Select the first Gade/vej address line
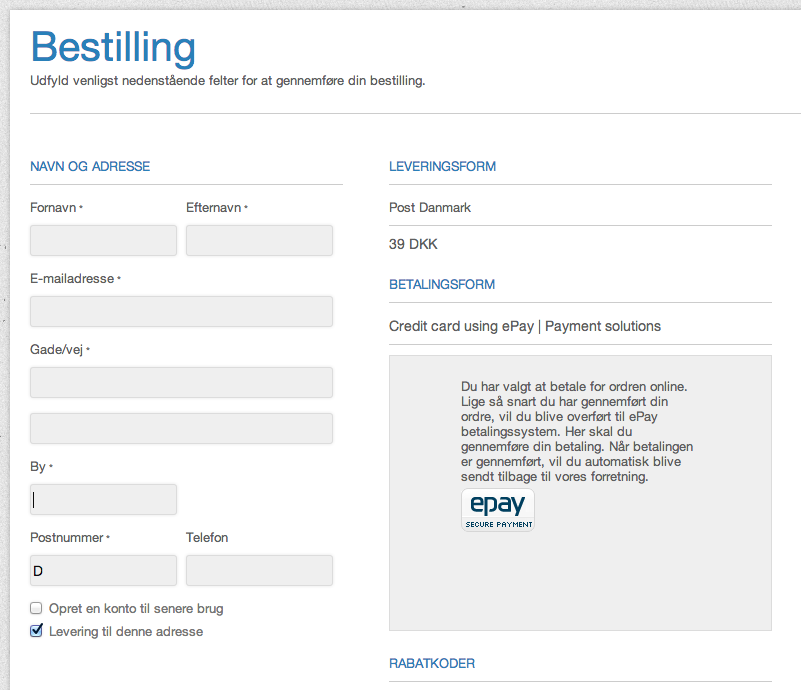The height and width of the screenshot is (690, 801). click(181, 383)
